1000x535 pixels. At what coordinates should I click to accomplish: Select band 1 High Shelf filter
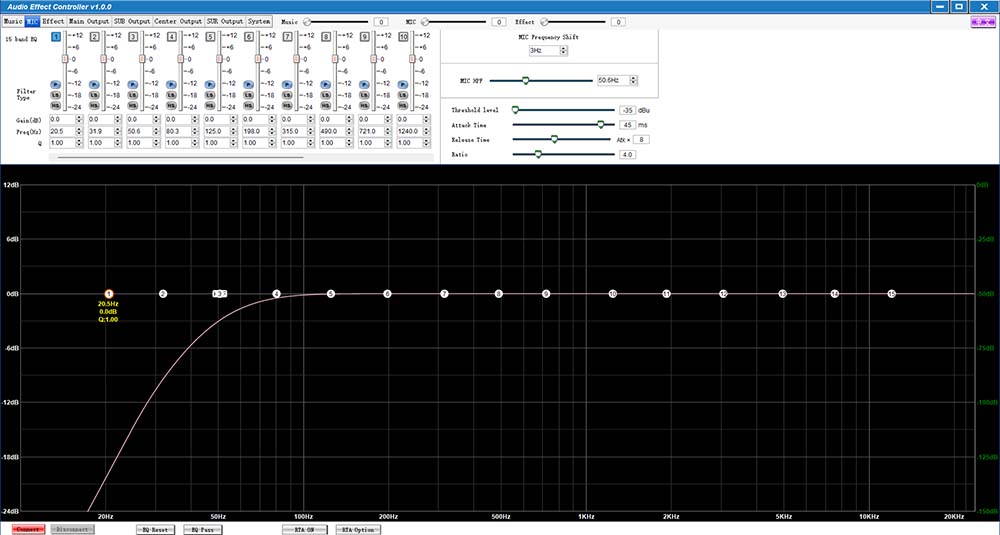click(55, 105)
